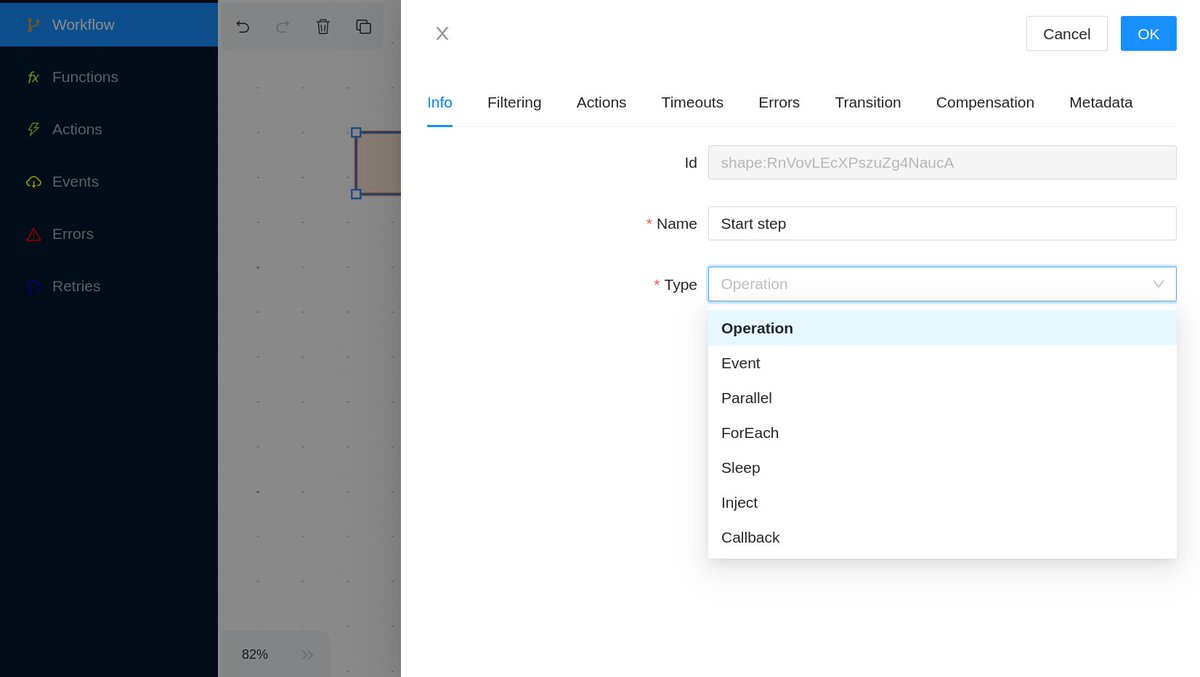Click the 82% zoom level indicator
The height and width of the screenshot is (677, 1200).
pos(255,654)
